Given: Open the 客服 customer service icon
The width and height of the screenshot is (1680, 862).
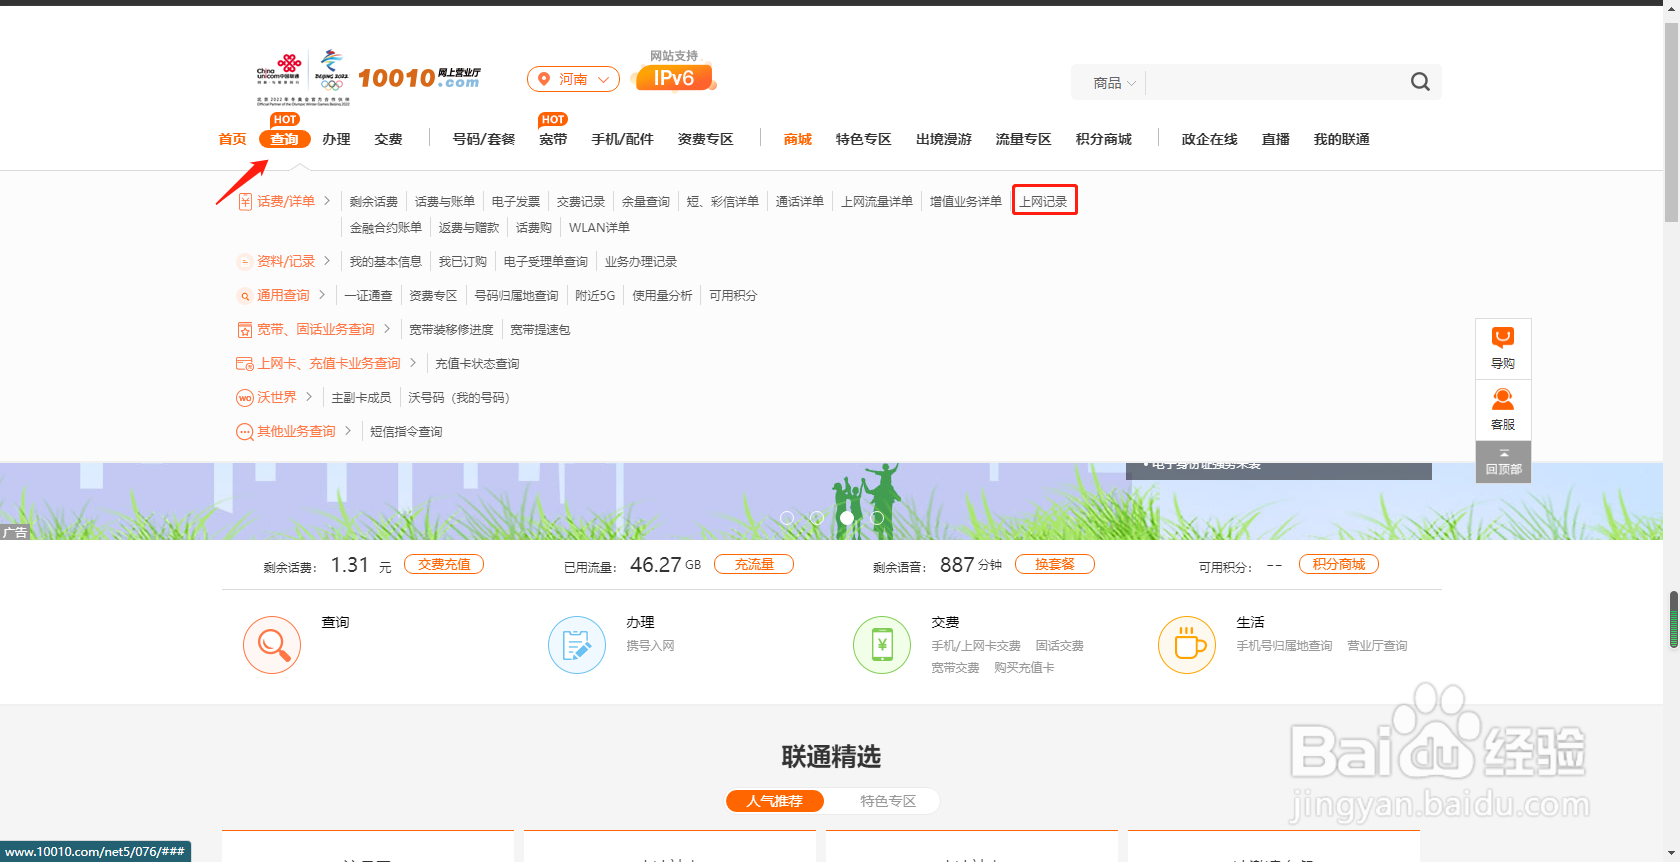Looking at the screenshot, I should (1503, 399).
